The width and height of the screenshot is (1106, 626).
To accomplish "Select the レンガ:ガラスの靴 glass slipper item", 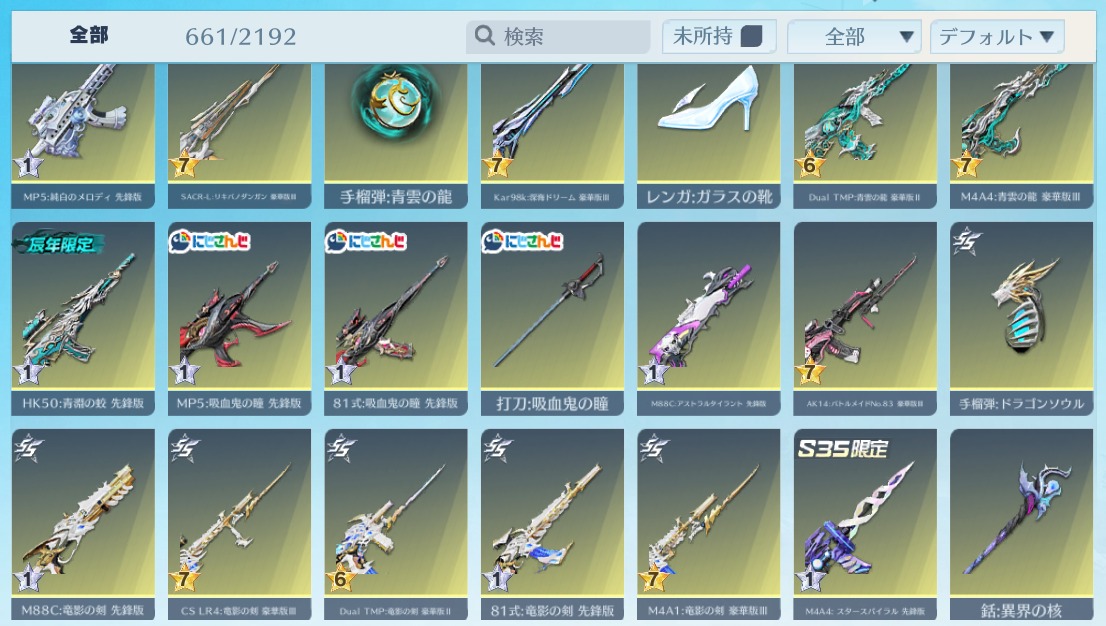I will tap(708, 136).
